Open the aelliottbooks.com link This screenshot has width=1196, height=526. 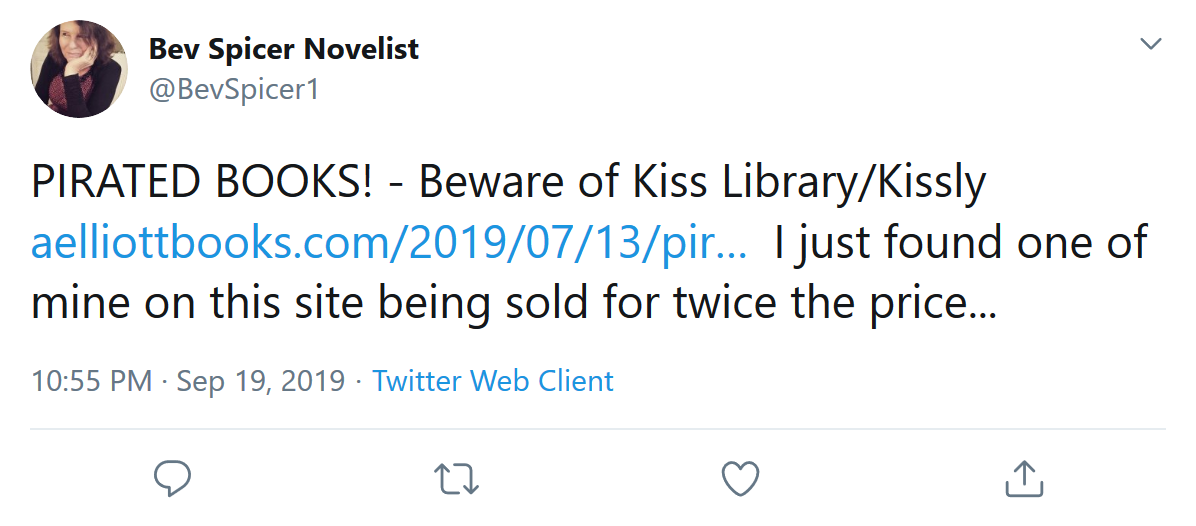point(388,245)
